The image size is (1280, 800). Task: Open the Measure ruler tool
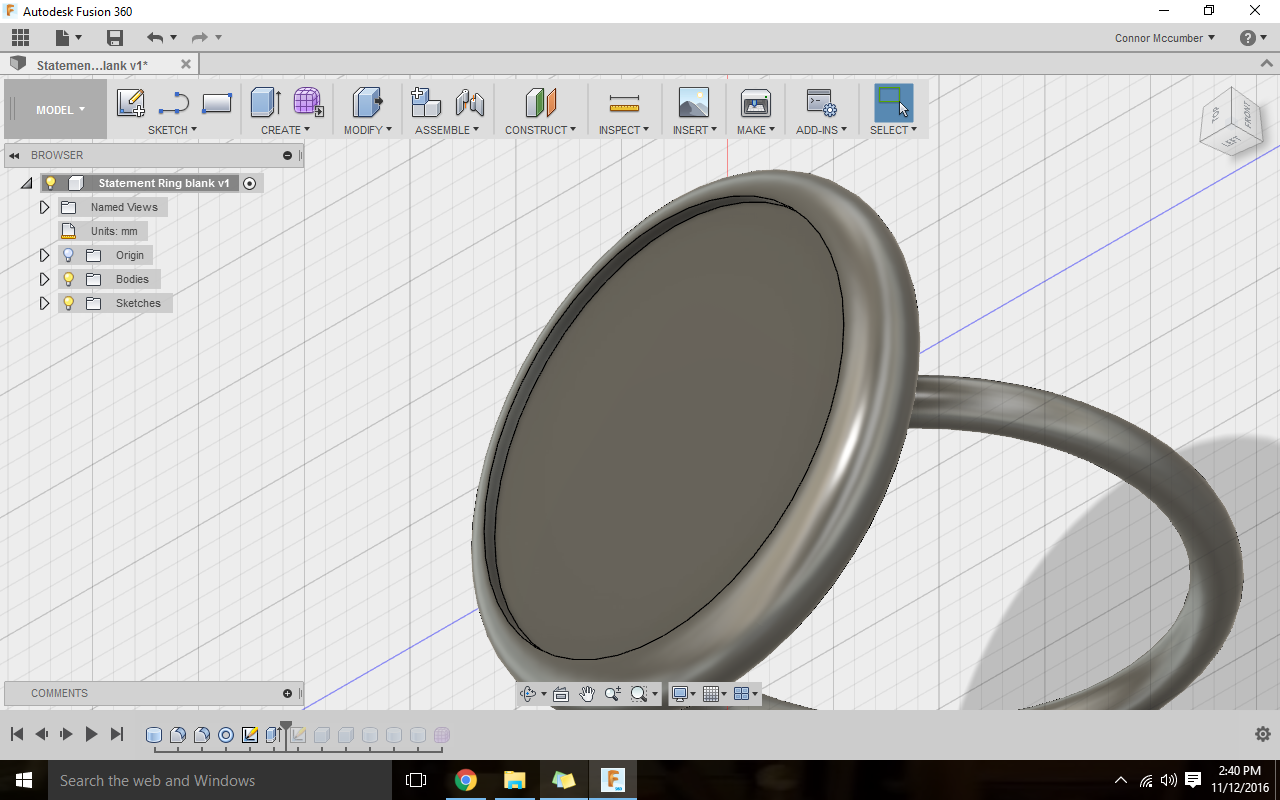624,103
